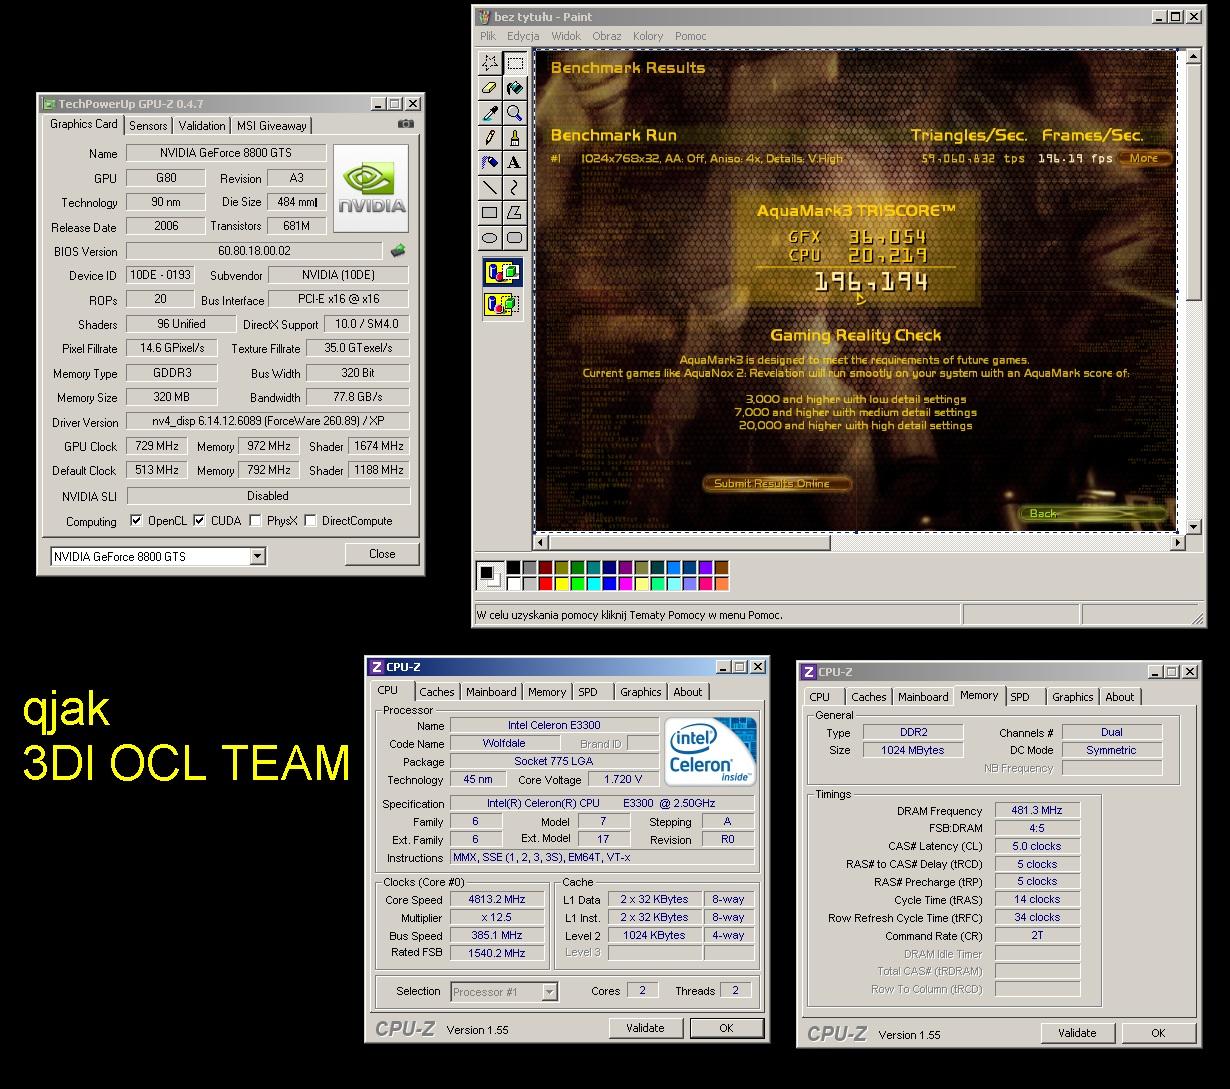This screenshot has height=1089, width=1230.
Task: Open Mainboard tab in CPU-Z CPU window
Action: (x=491, y=692)
